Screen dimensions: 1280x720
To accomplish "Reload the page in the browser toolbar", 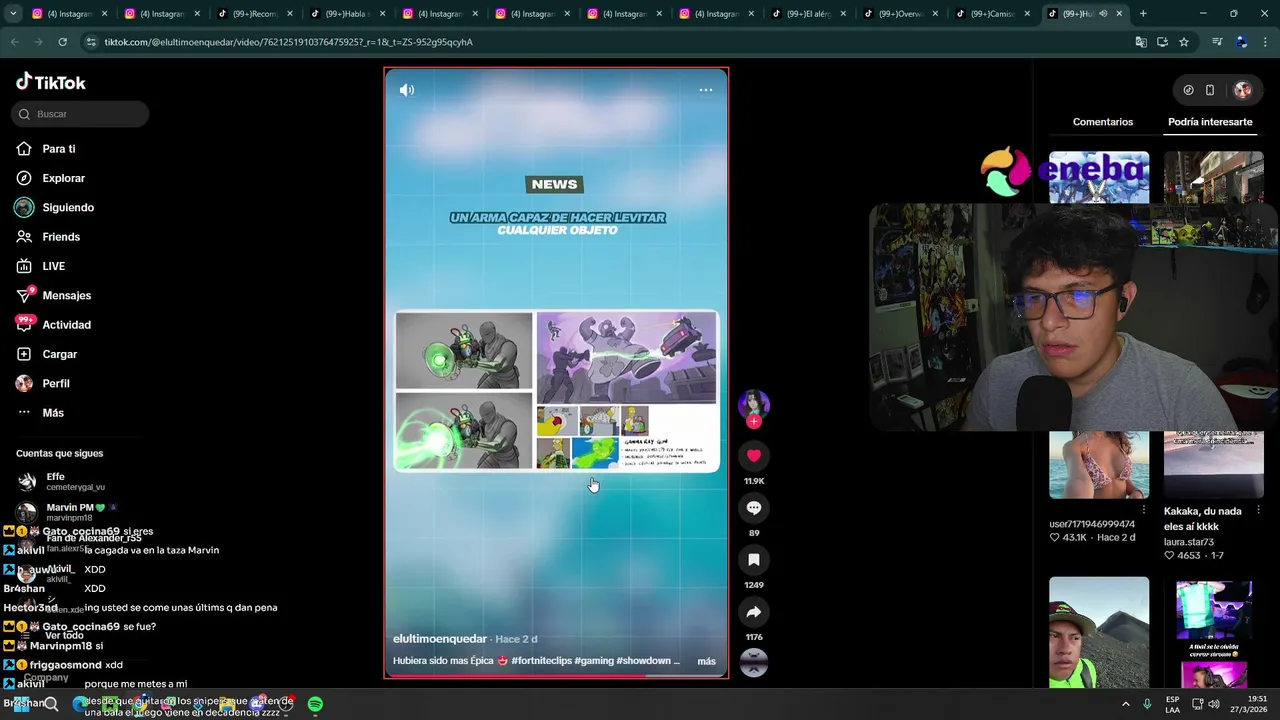I will tap(62, 42).
